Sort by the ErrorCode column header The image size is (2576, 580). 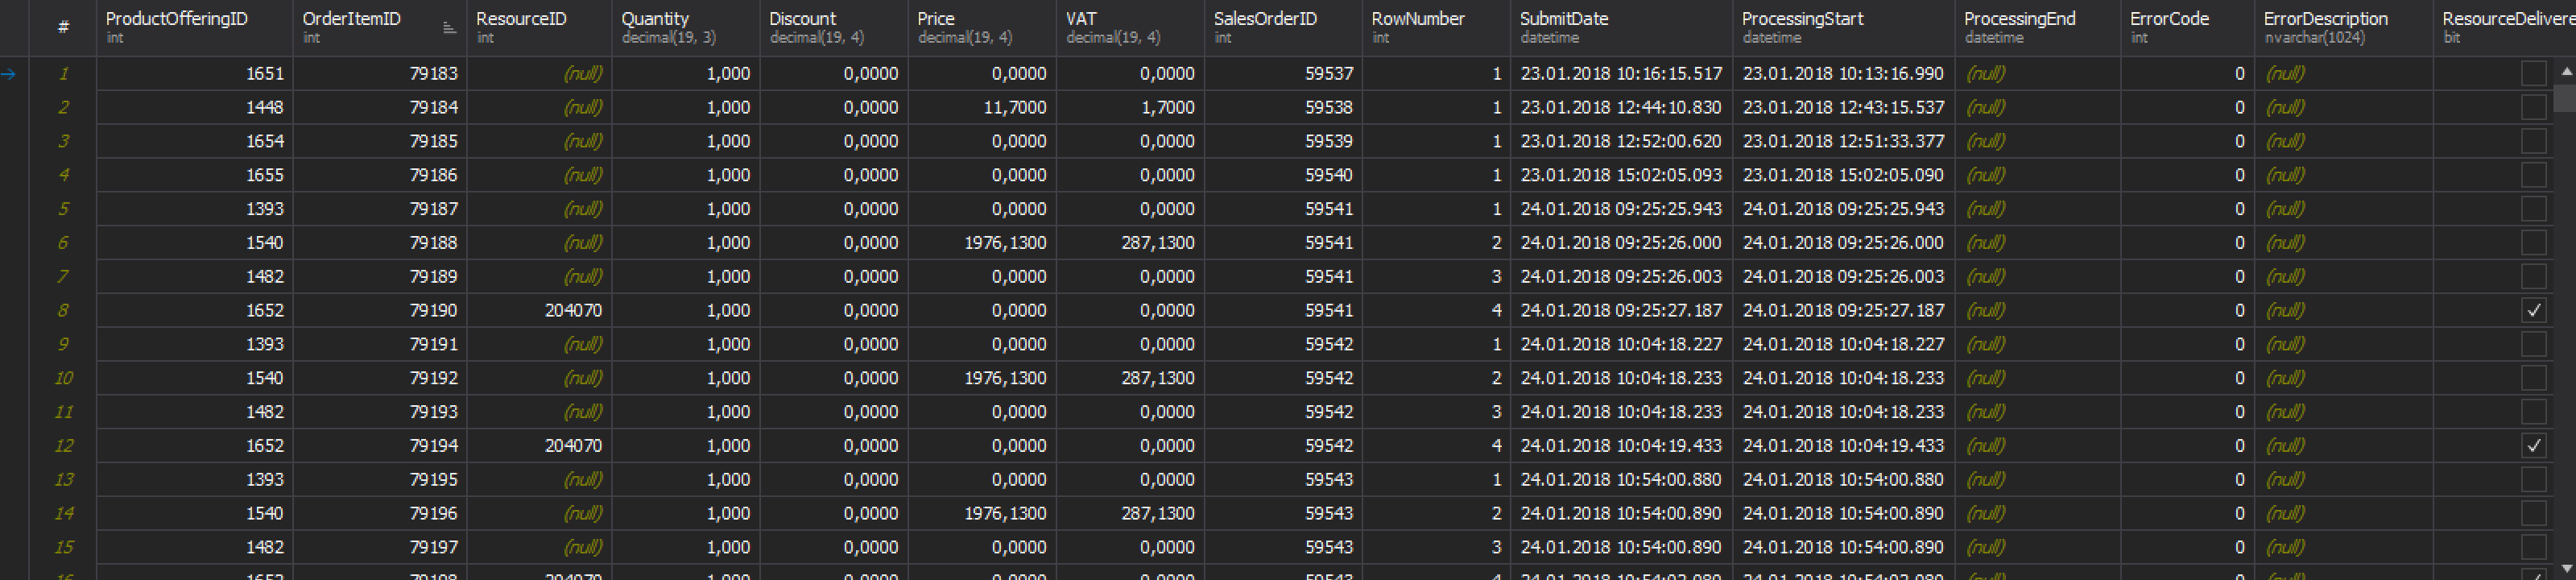coord(2187,27)
